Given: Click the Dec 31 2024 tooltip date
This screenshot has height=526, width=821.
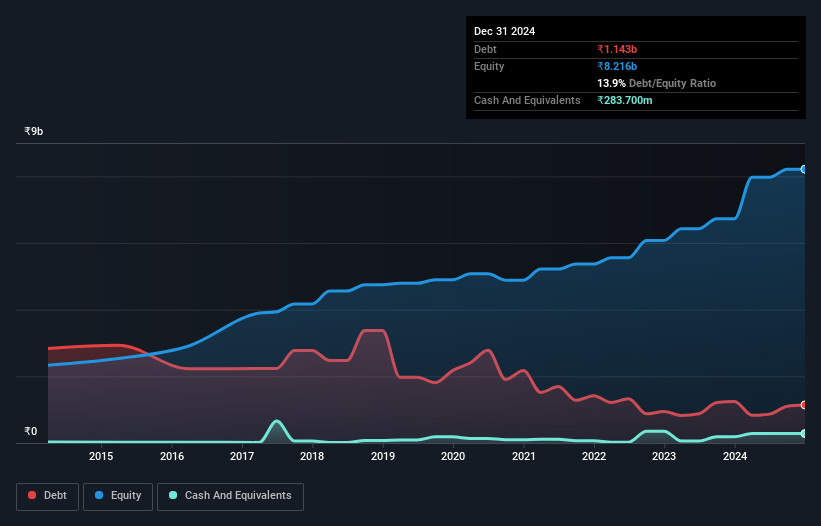Looking at the screenshot, I should pyautogui.click(x=504, y=31).
